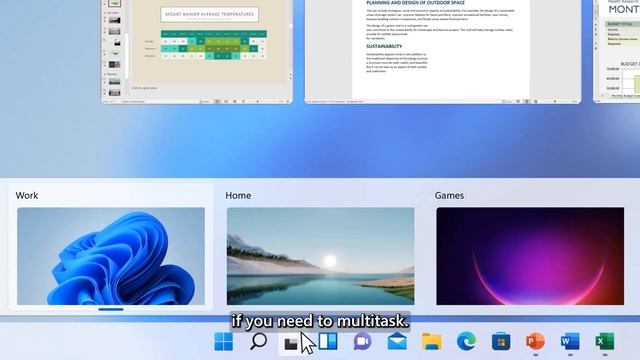Click the Home desktop name label

pos(238,196)
